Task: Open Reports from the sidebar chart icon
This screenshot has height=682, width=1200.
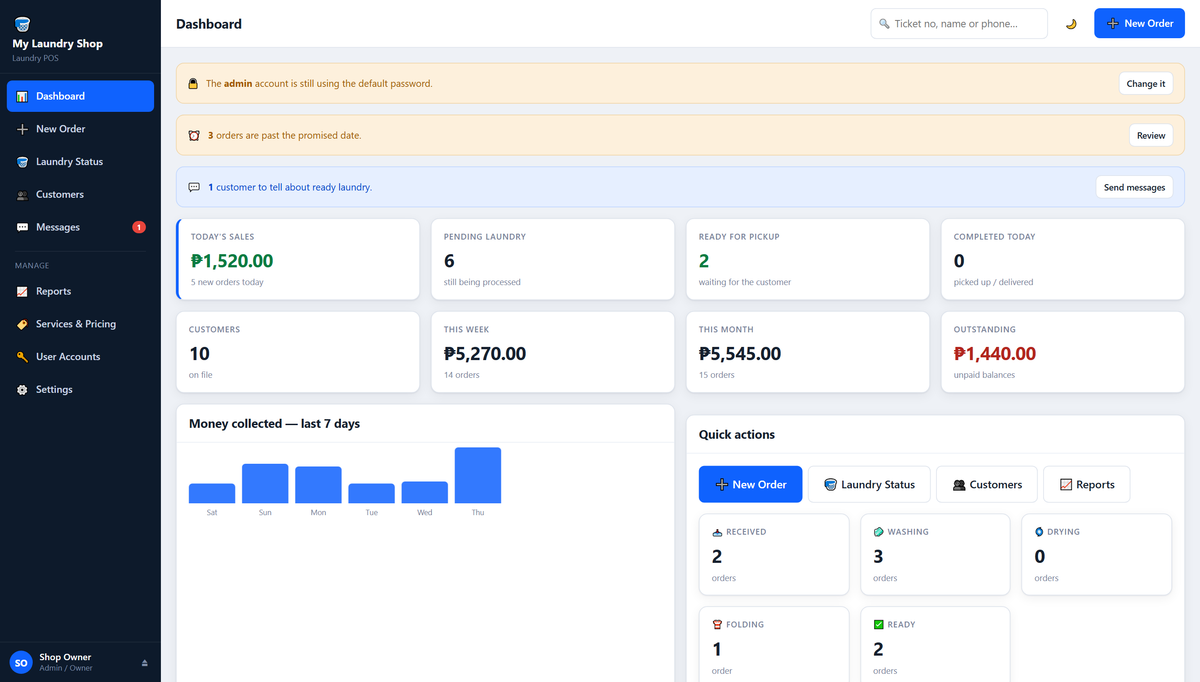Action: (x=22, y=291)
